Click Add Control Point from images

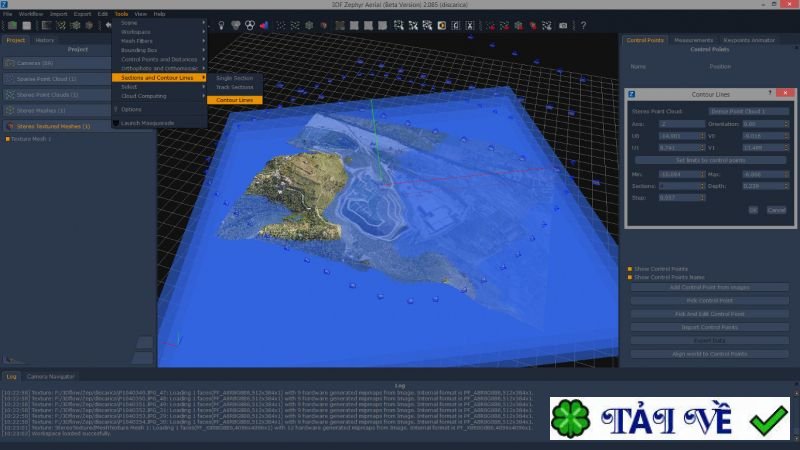pyautogui.click(x=710, y=288)
